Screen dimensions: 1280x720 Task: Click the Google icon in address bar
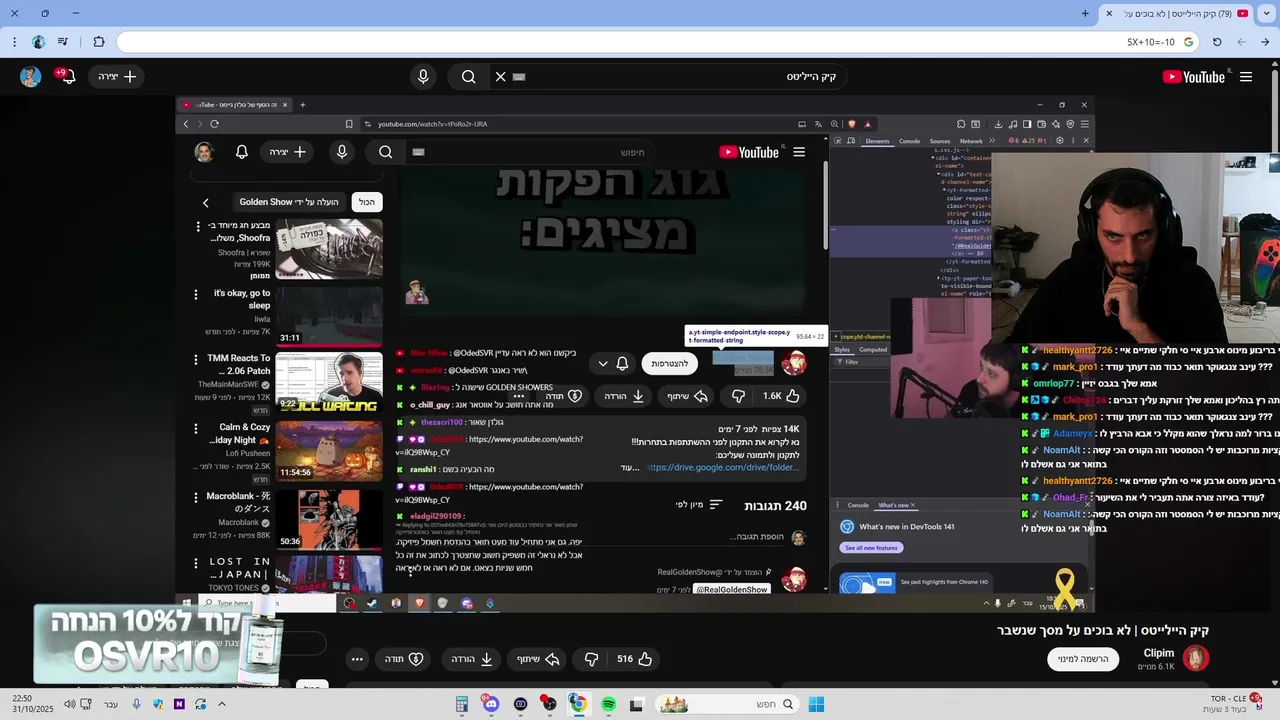click(1188, 42)
